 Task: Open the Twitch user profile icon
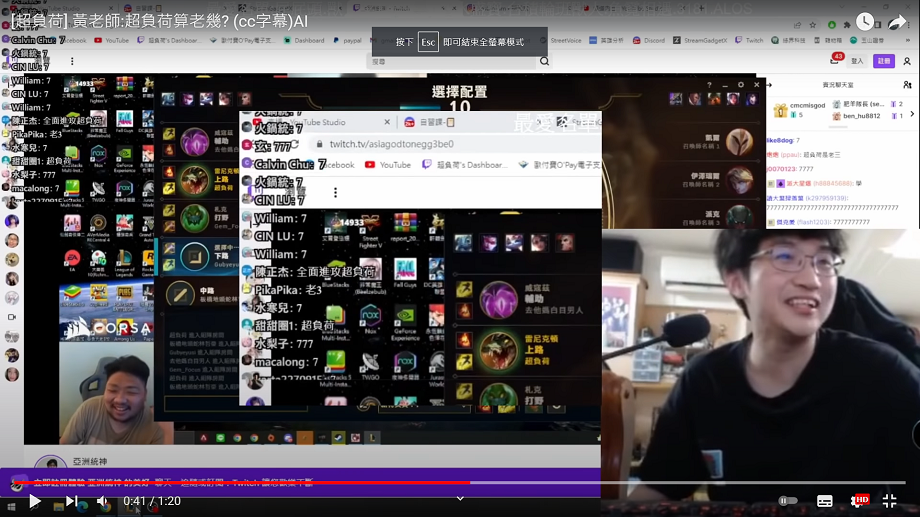[907, 61]
